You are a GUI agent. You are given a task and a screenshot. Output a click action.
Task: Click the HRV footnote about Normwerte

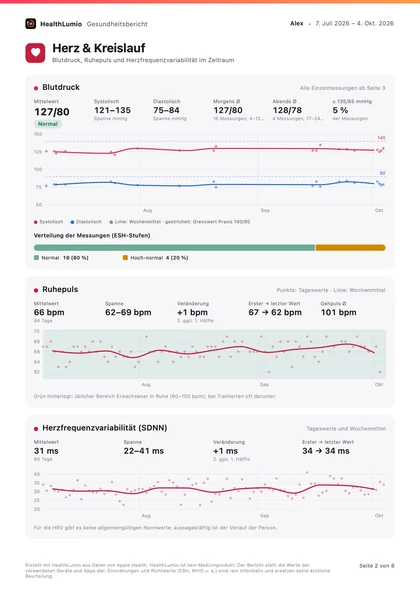point(155,528)
